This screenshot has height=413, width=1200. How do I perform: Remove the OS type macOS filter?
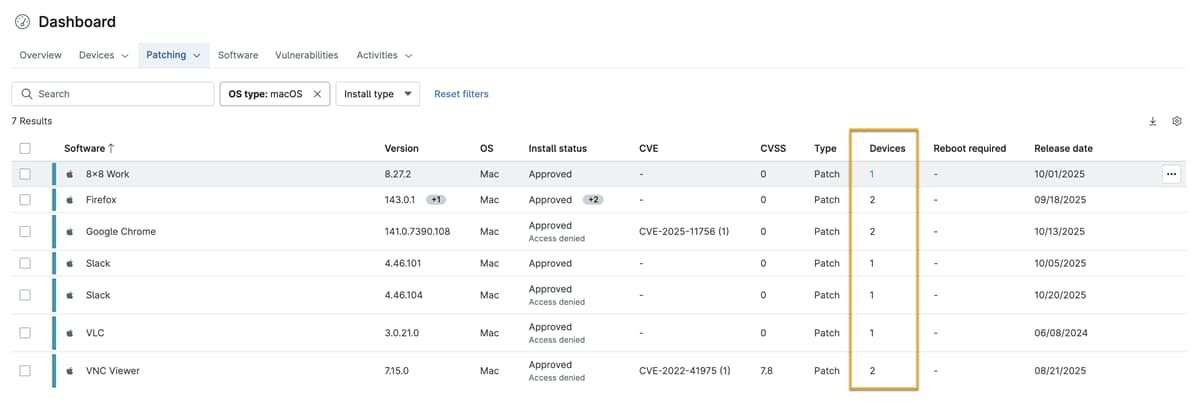pos(317,94)
